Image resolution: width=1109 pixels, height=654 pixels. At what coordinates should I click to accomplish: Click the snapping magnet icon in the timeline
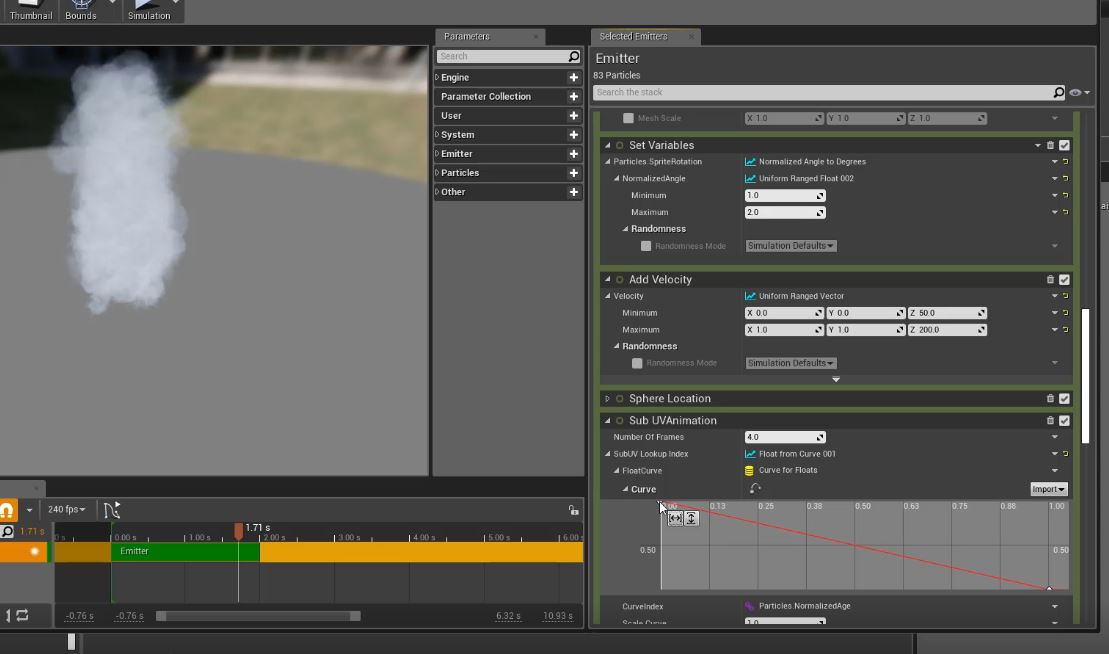(6, 510)
